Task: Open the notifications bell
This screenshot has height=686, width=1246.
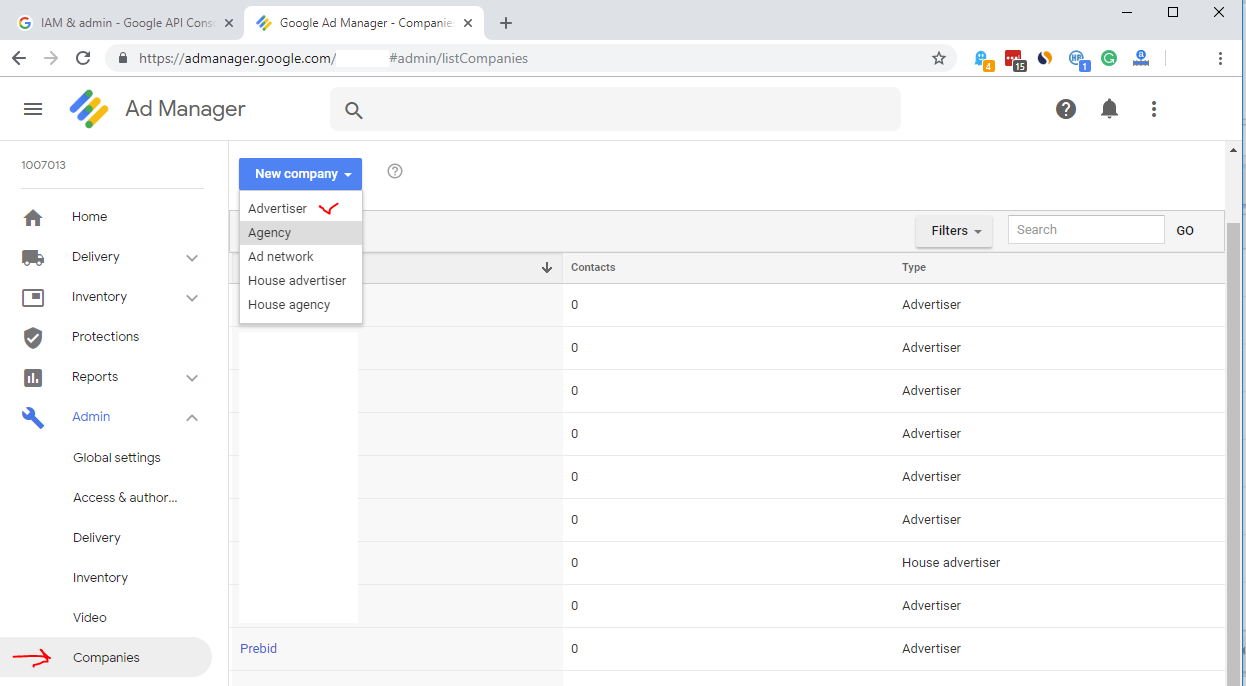Action: click(x=1109, y=109)
